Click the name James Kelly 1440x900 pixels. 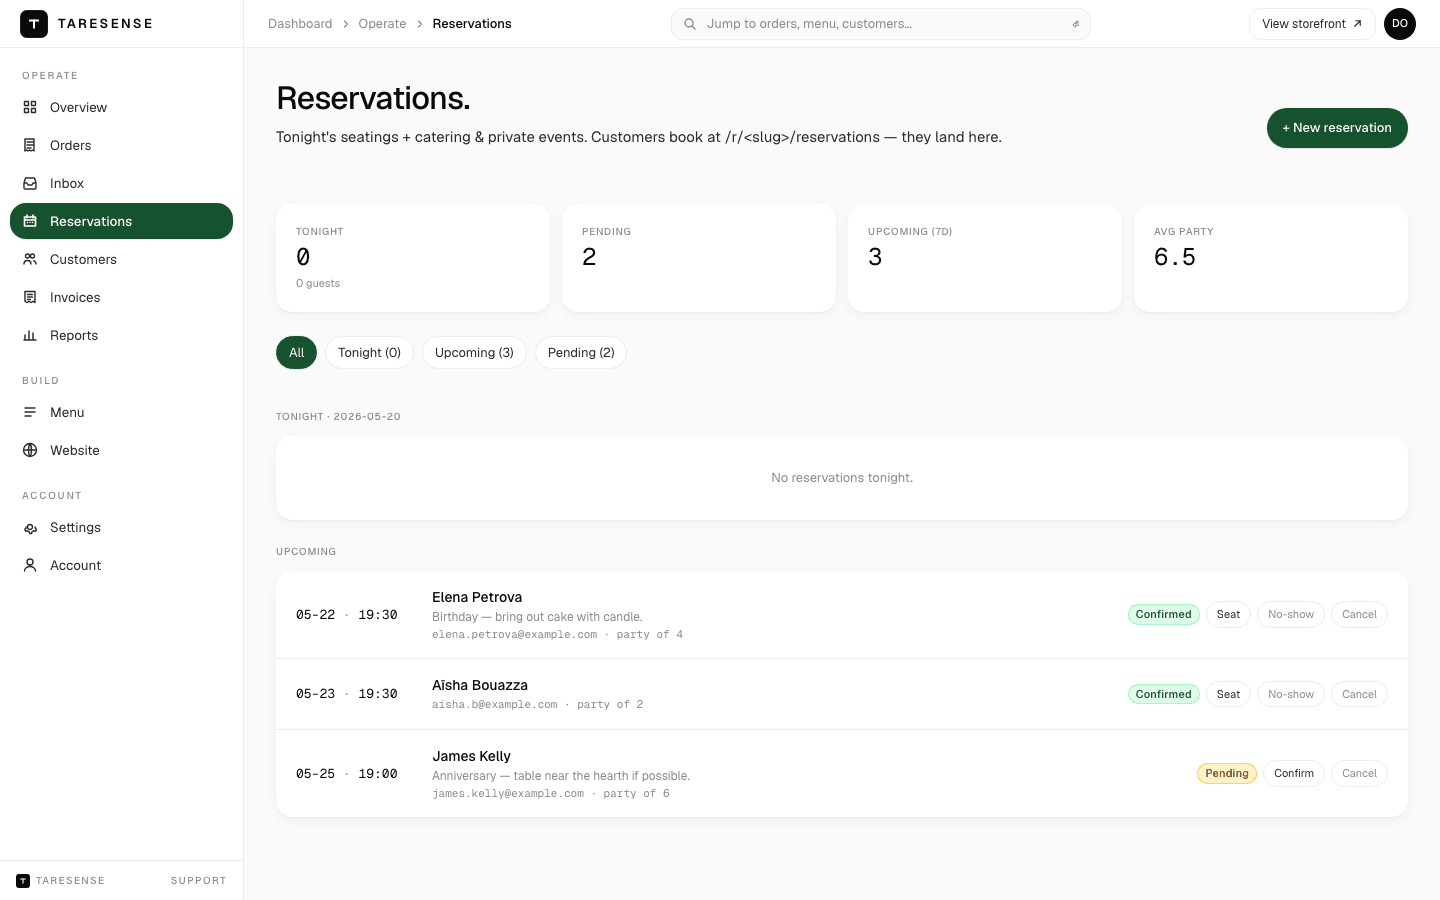click(471, 756)
